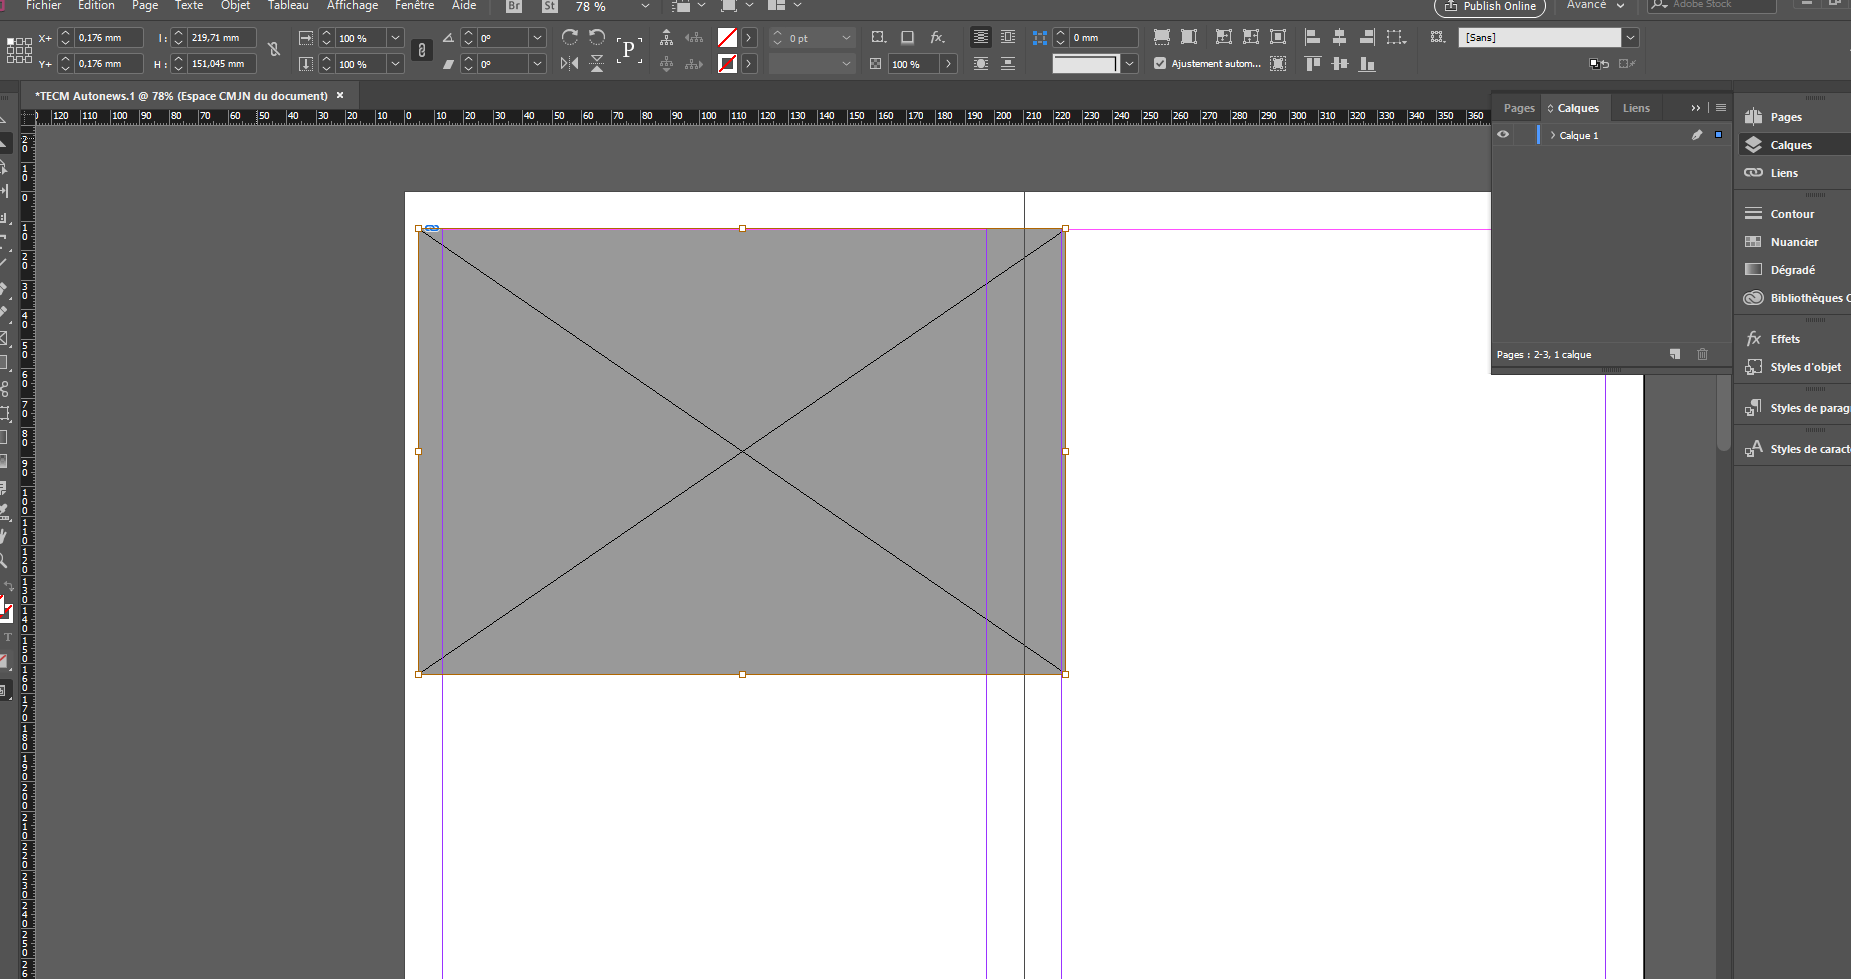Switch to the Liens tab

click(x=1636, y=108)
